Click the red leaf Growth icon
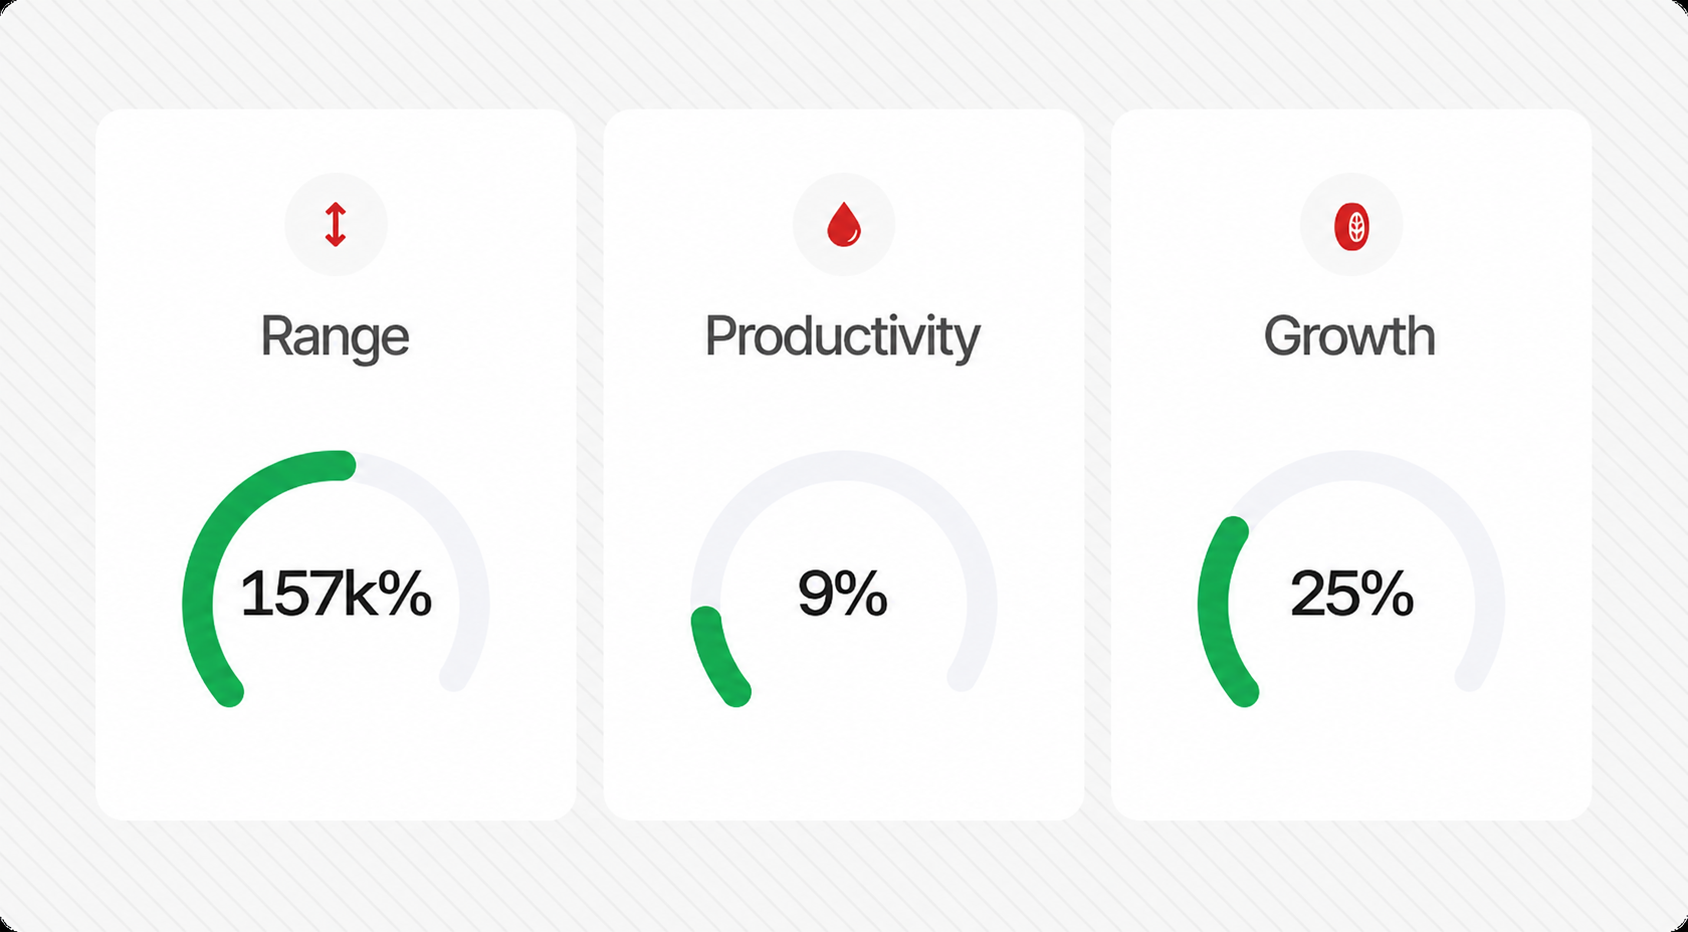 click(1352, 226)
